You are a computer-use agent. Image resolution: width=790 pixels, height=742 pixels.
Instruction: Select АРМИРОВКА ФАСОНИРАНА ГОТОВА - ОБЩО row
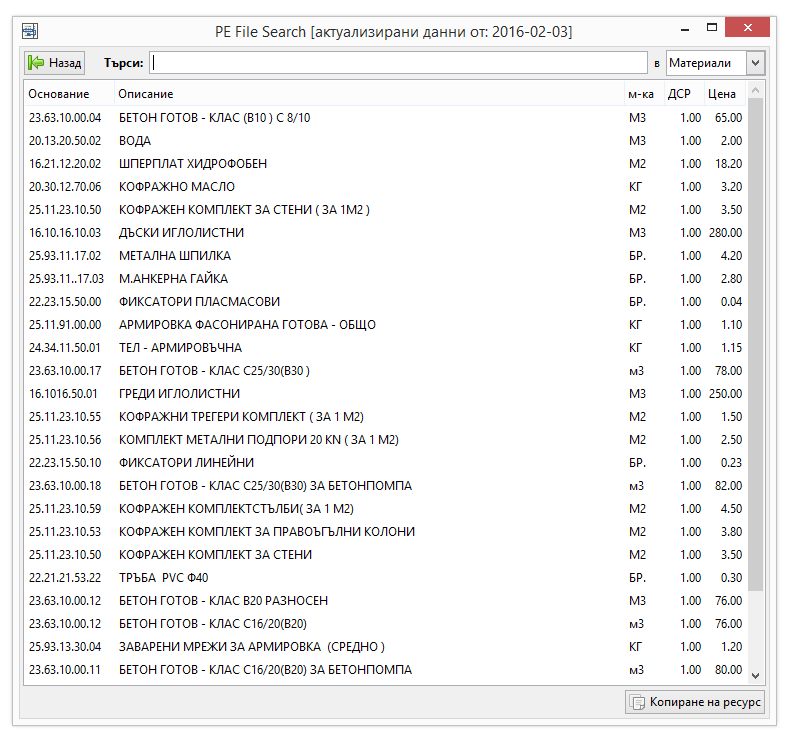[x=385, y=325]
